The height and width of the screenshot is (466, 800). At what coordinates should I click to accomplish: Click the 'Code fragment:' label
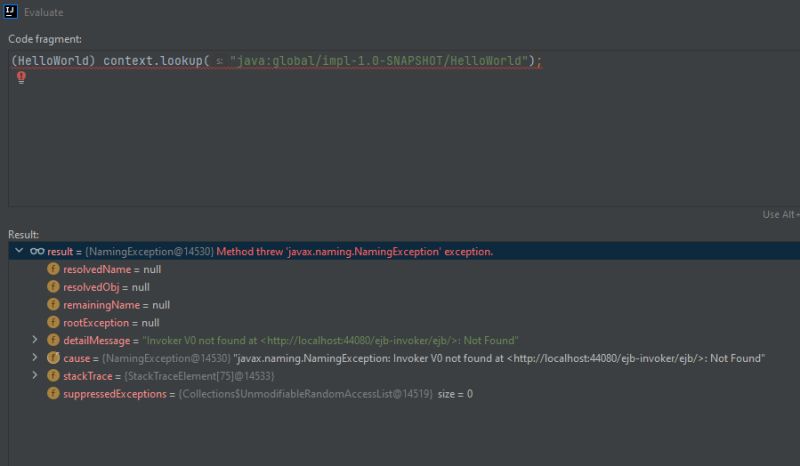click(45, 39)
